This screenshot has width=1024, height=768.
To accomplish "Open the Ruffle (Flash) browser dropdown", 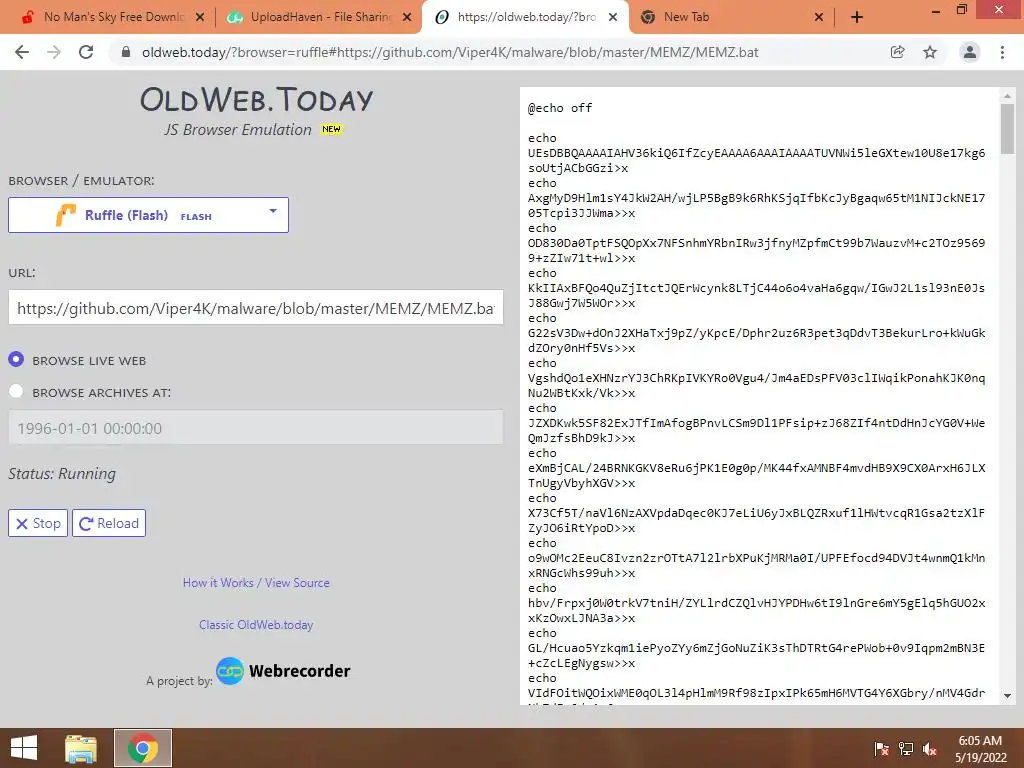I will pyautogui.click(x=148, y=215).
